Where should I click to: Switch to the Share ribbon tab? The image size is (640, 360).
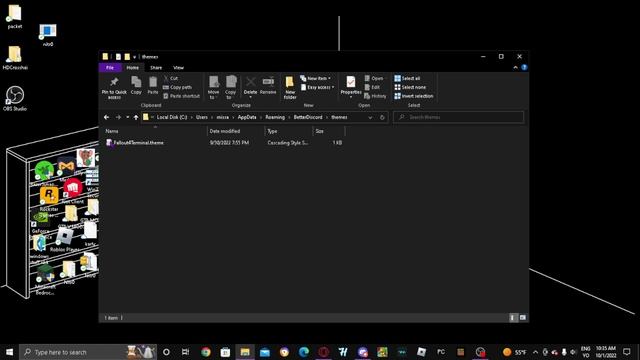tap(156, 67)
